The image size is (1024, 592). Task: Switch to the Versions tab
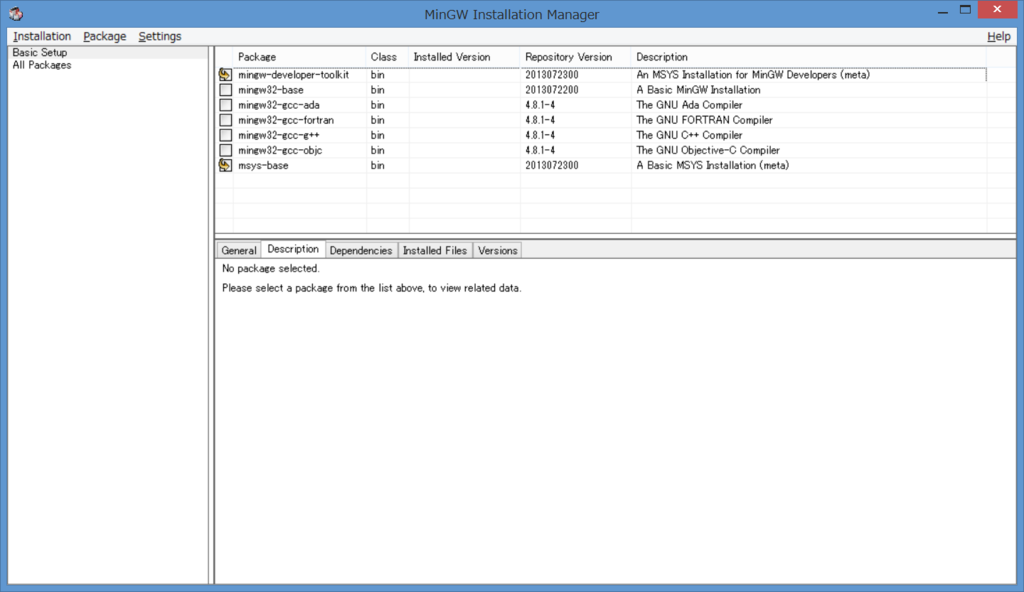coord(498,250)
